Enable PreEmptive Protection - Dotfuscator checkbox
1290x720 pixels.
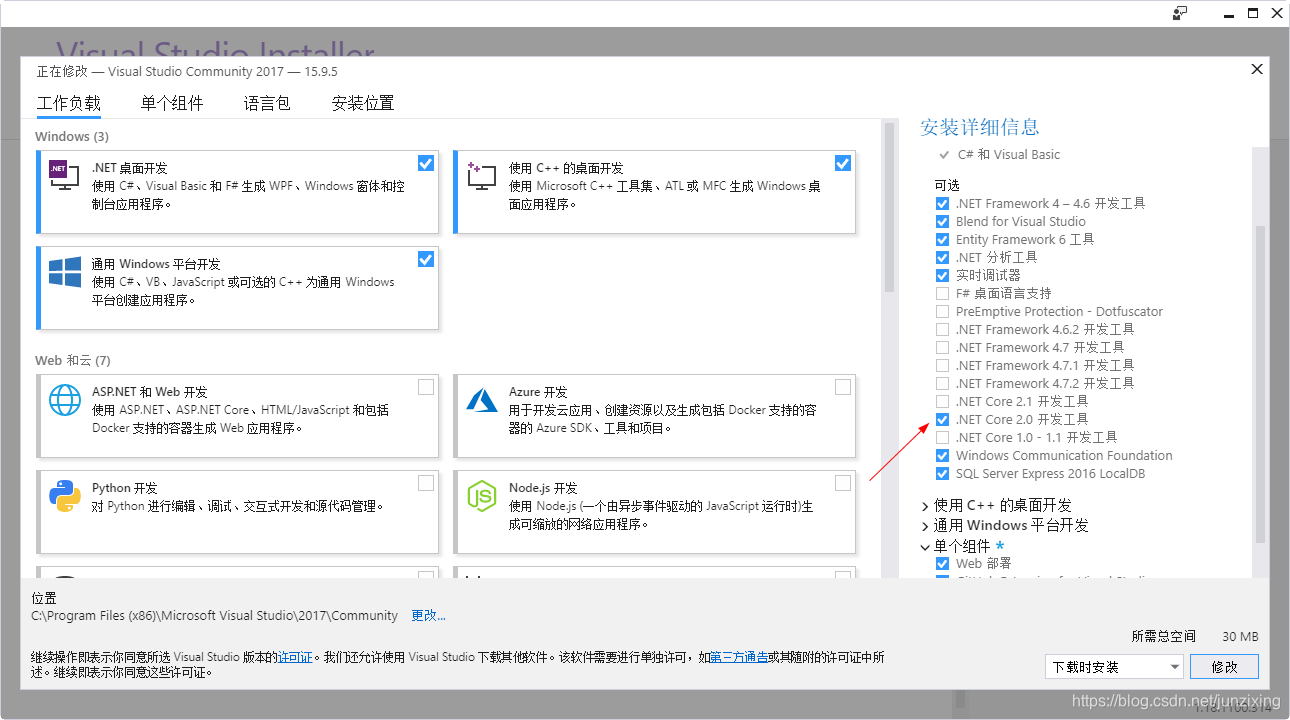[942, 311]
